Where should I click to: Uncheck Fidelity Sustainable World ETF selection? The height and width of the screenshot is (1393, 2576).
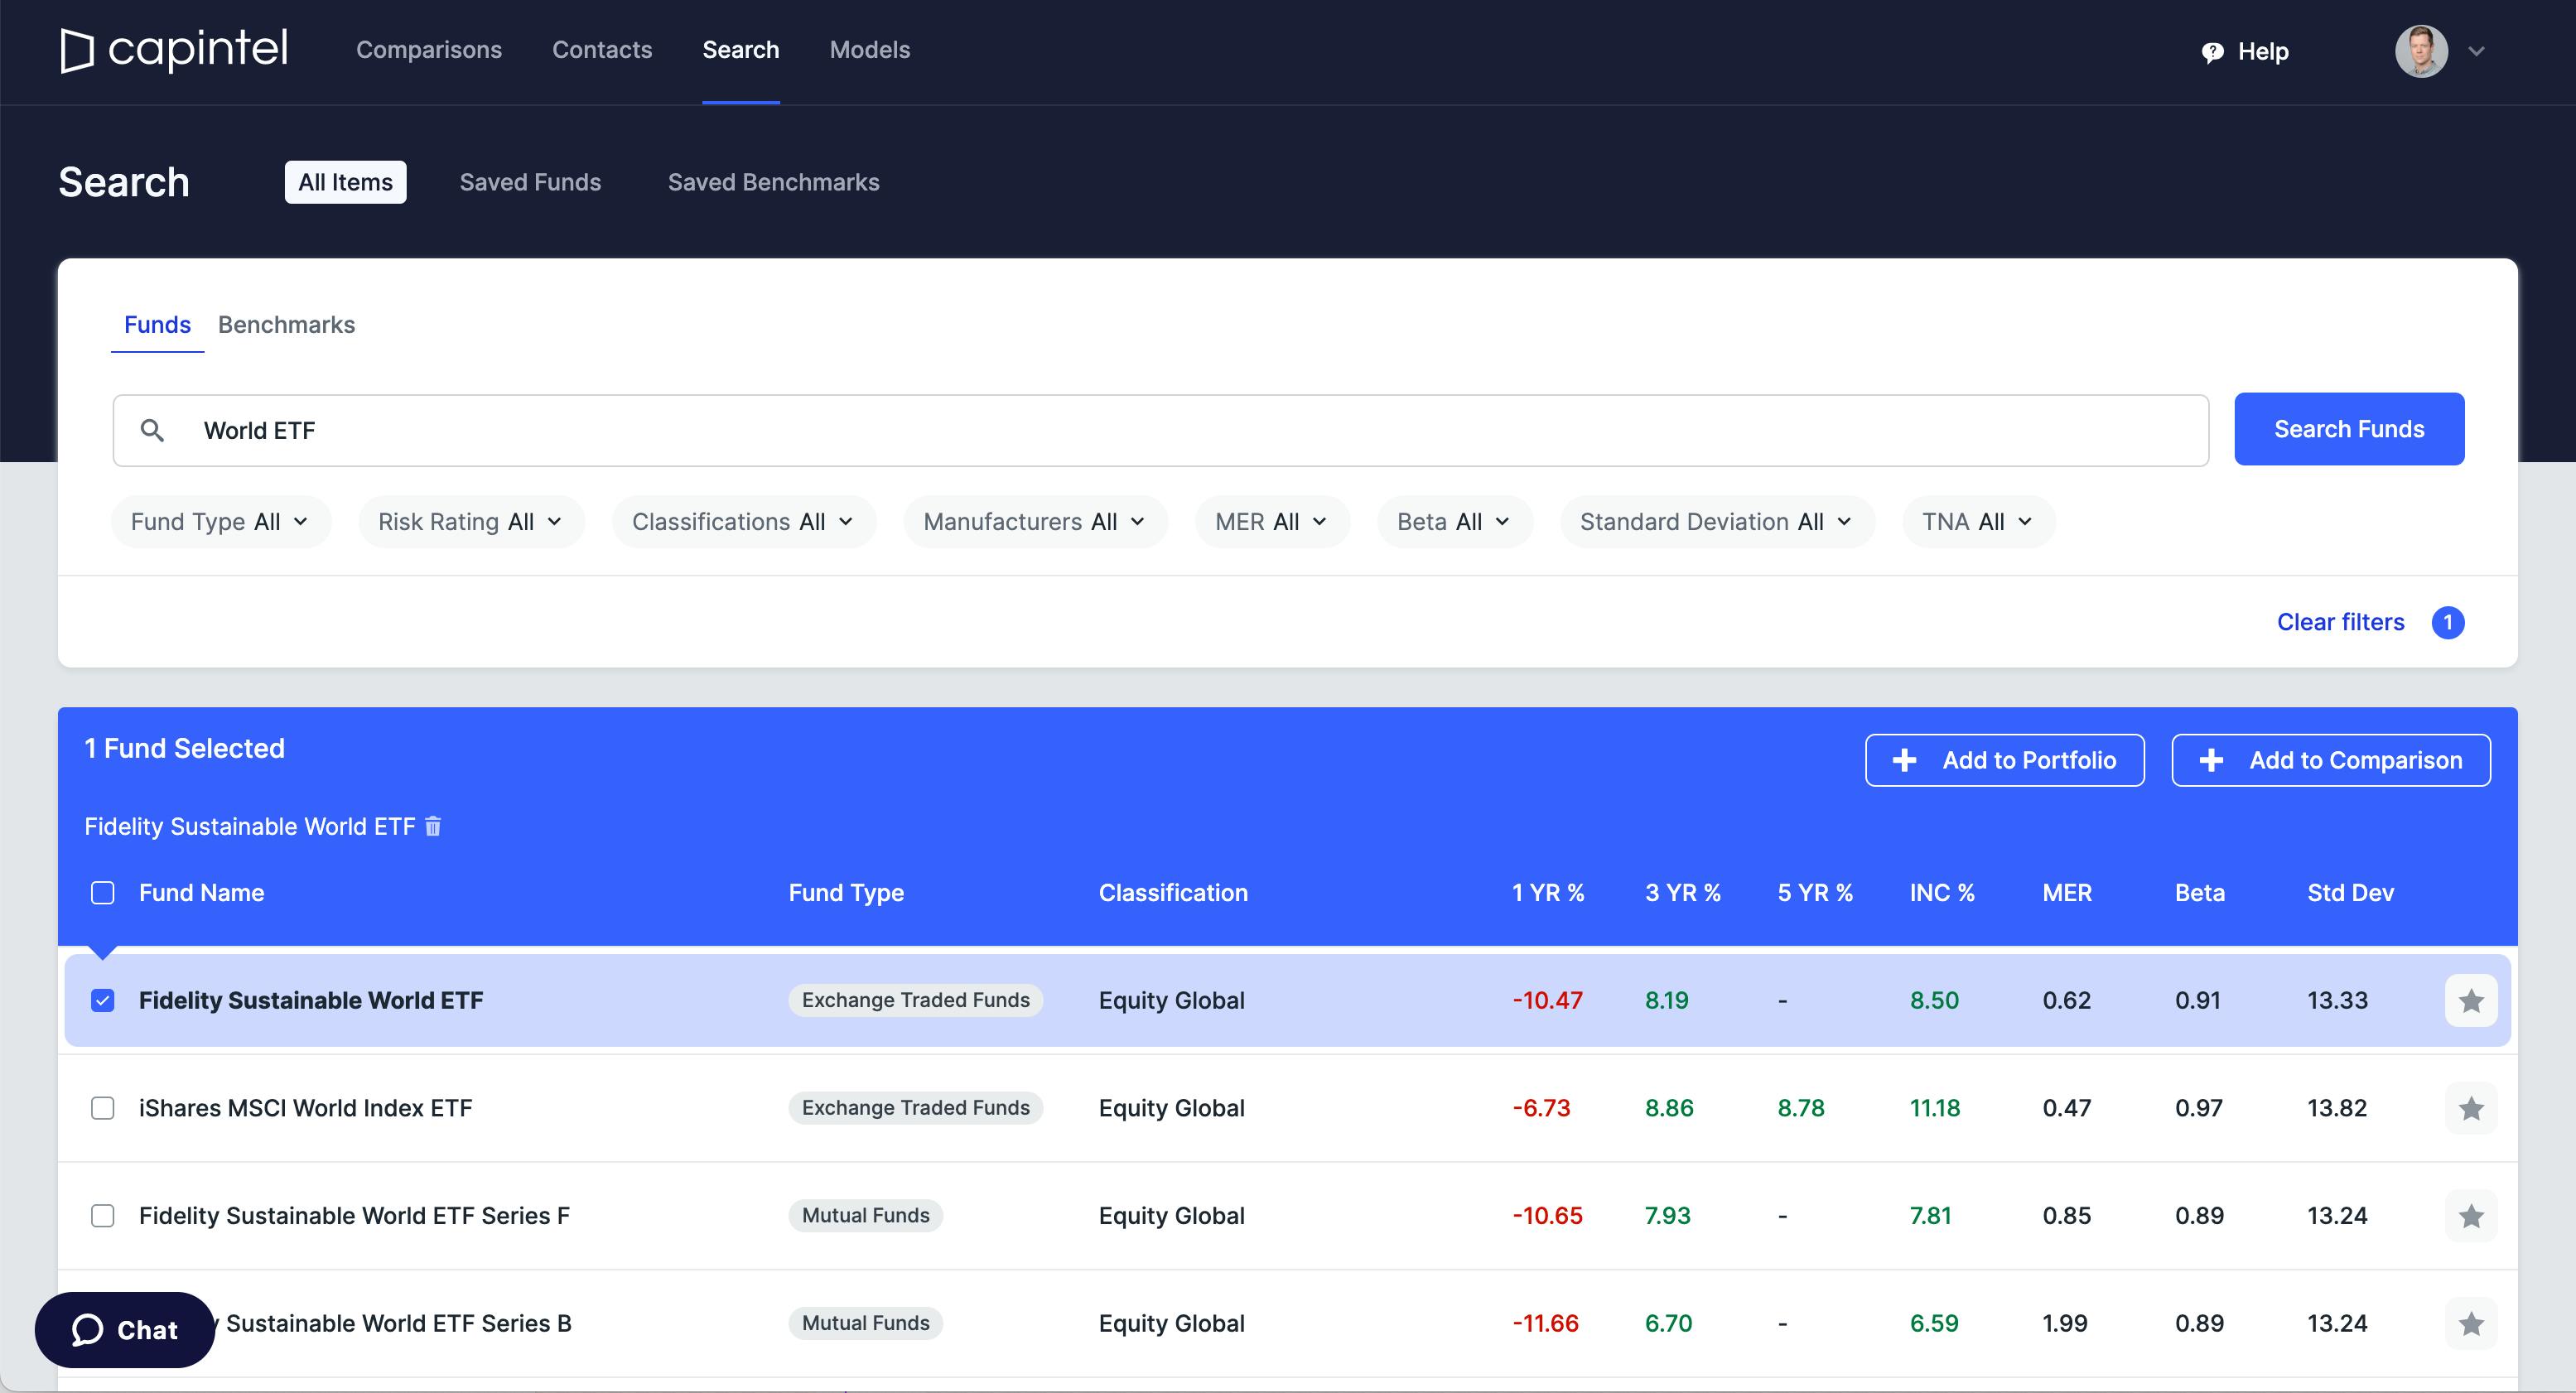(103, 1000)
